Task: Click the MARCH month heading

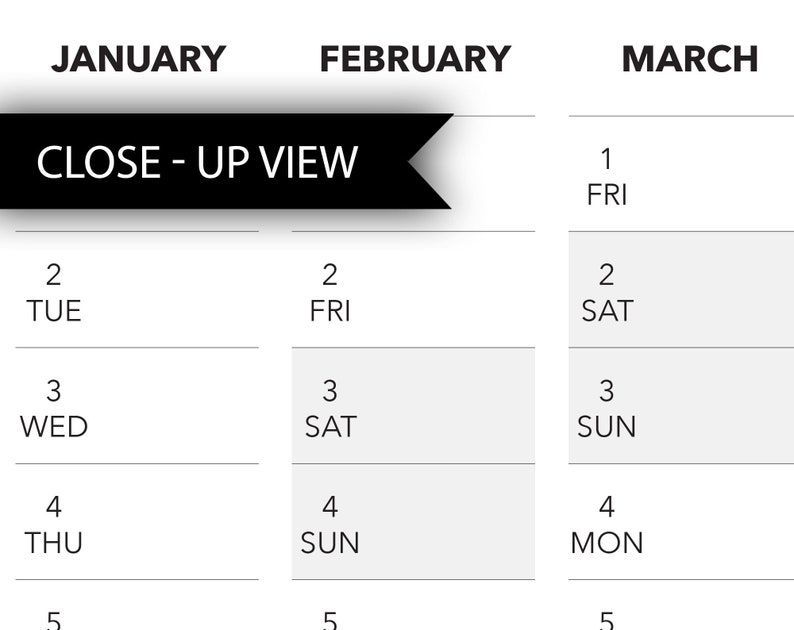Action: [690, 59]
